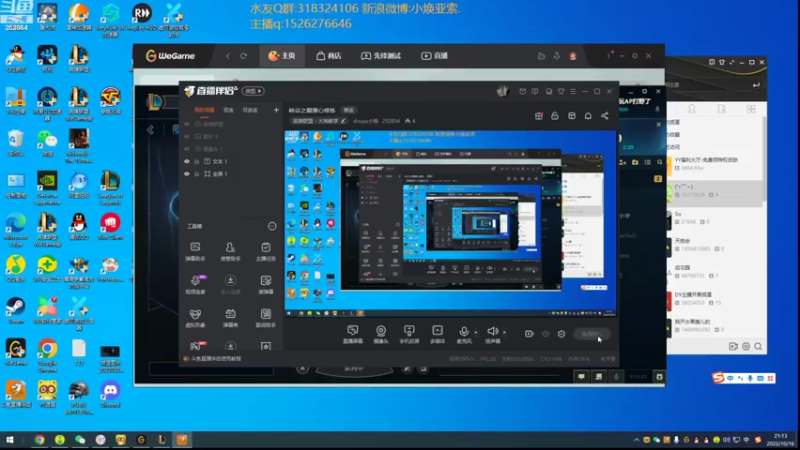Toggle visibility eye of 图片 2 source

click(x=187, y=137)
